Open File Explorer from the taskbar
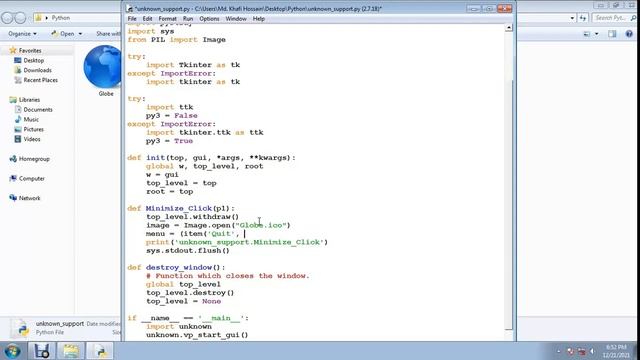640x360 pixels. click(71, 351)
